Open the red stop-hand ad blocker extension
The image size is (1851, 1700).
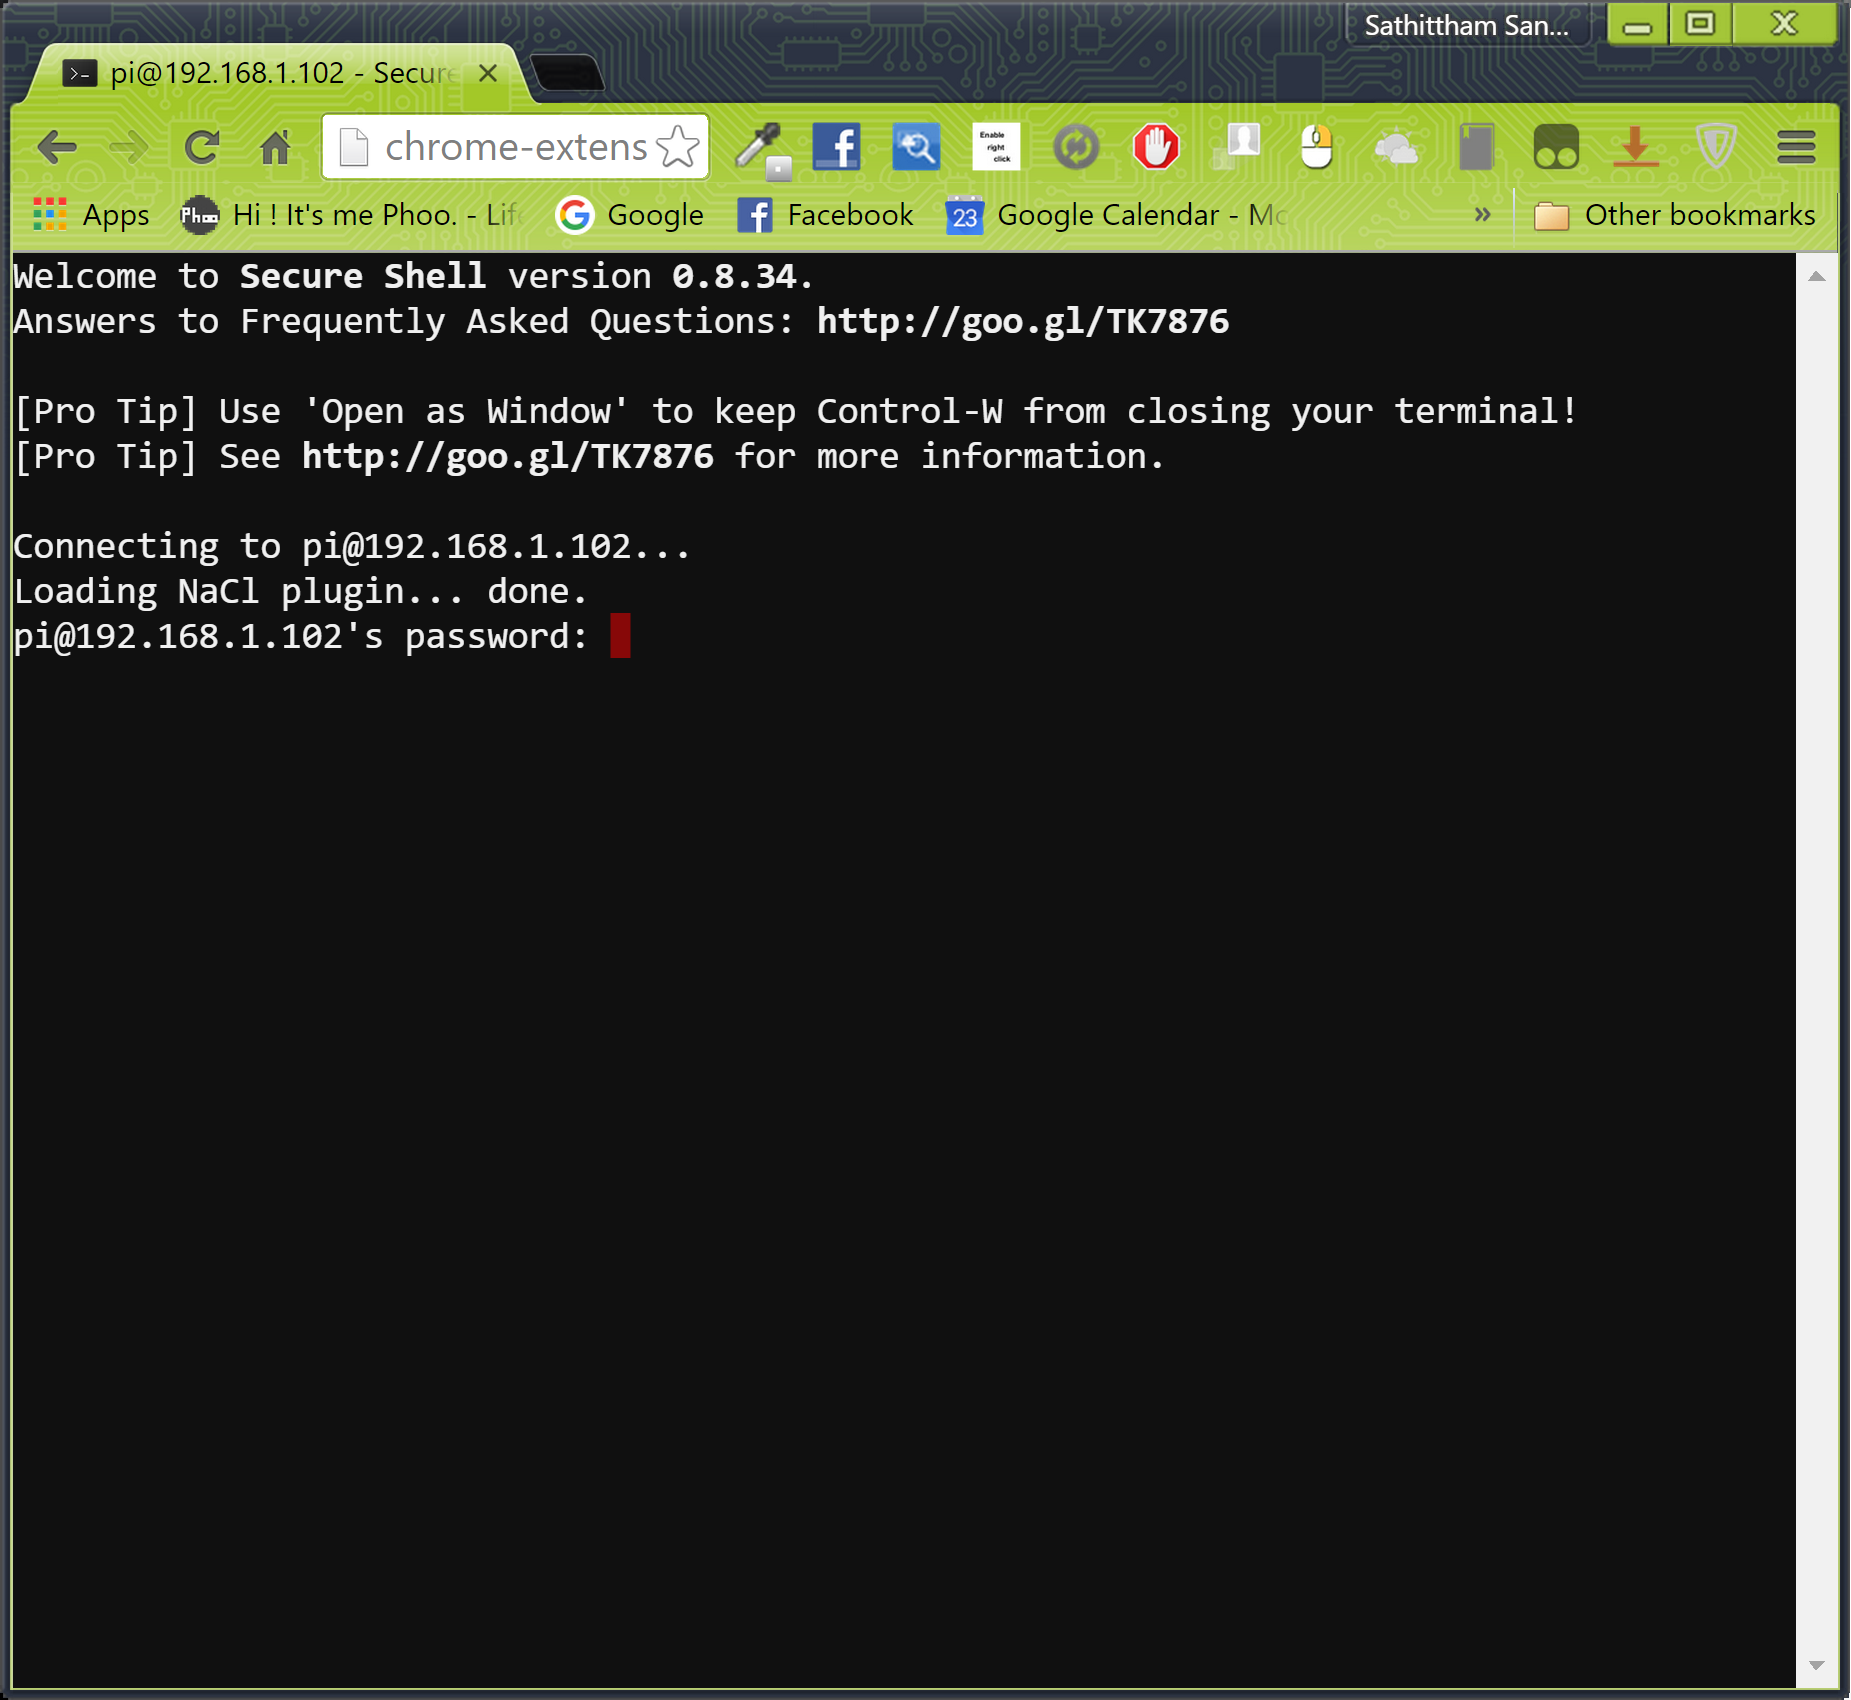pos(1156,146)
